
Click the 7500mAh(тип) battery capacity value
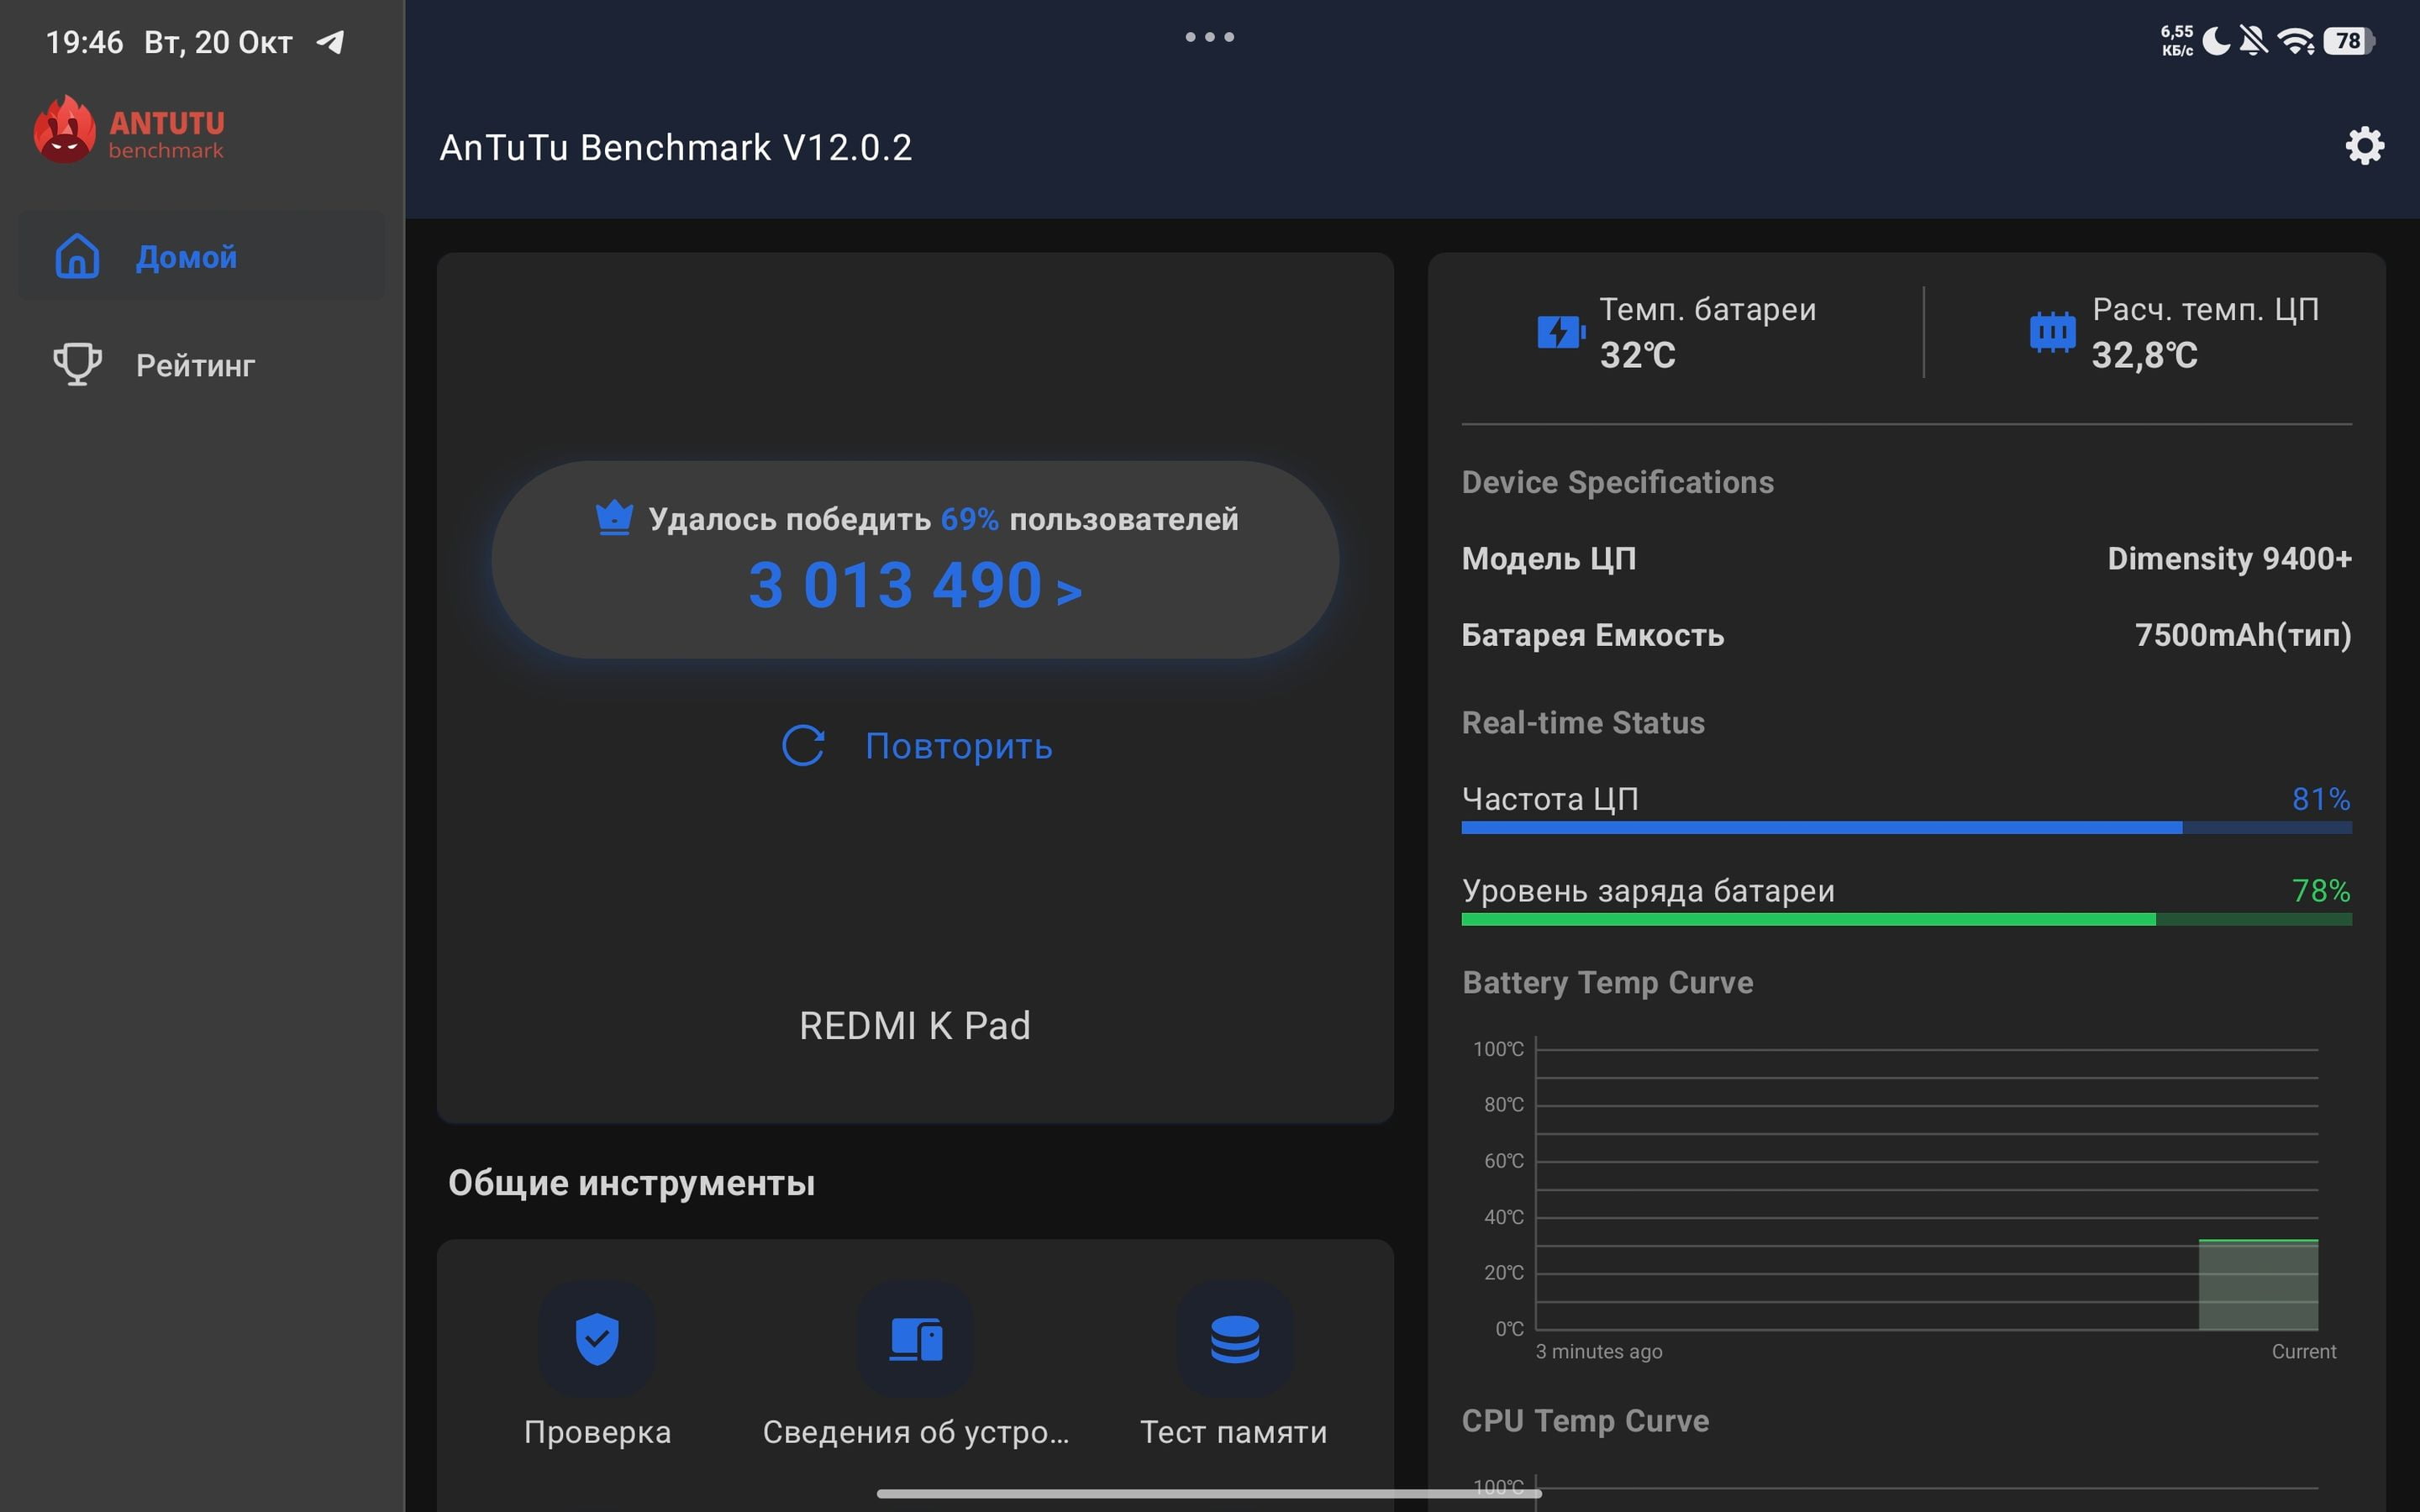click(x=2243, y=635)
